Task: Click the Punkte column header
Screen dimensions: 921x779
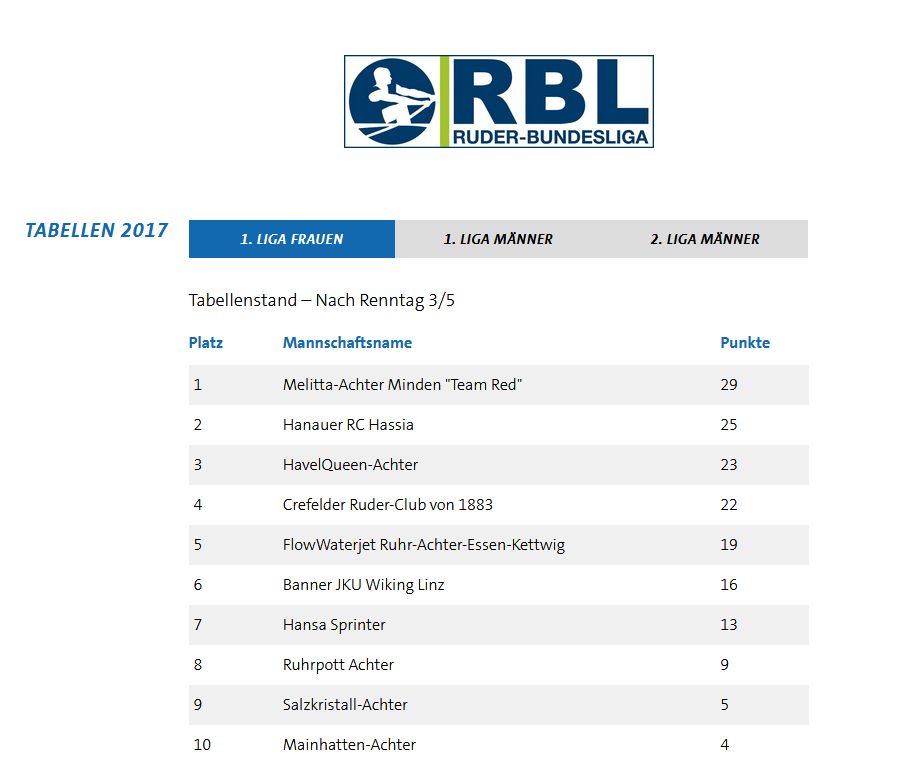Action: click(745, 343)
